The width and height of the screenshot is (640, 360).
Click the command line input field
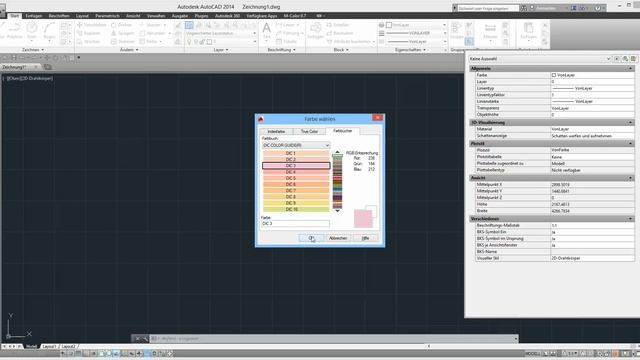point(333,339)
